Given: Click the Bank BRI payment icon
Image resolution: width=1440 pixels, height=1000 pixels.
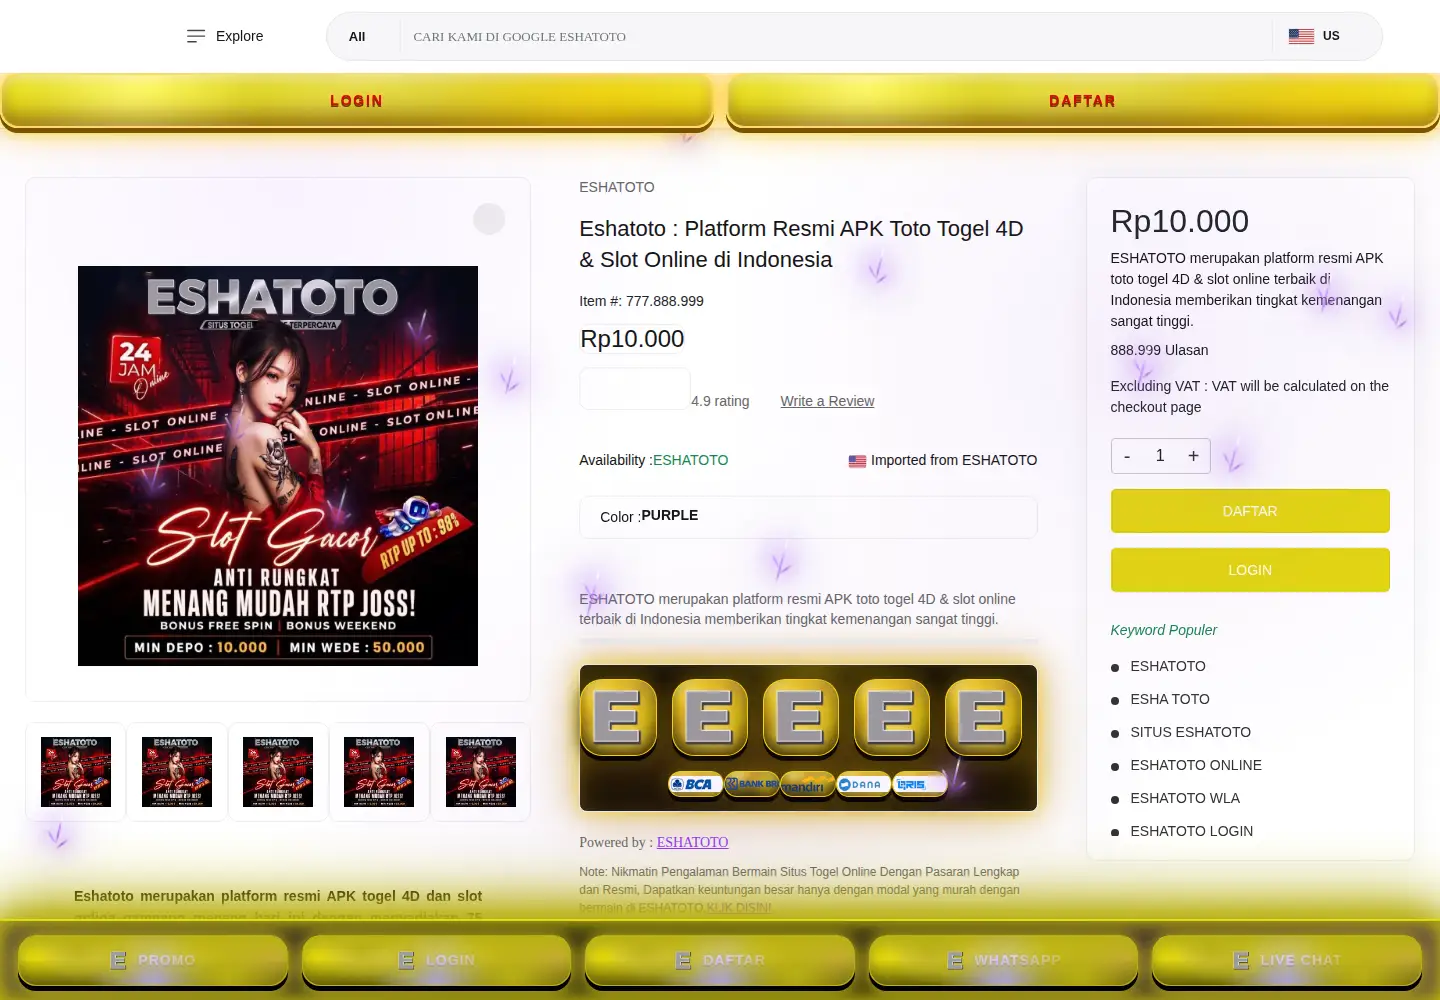Looking at the screenshot, I should (752, 784).
